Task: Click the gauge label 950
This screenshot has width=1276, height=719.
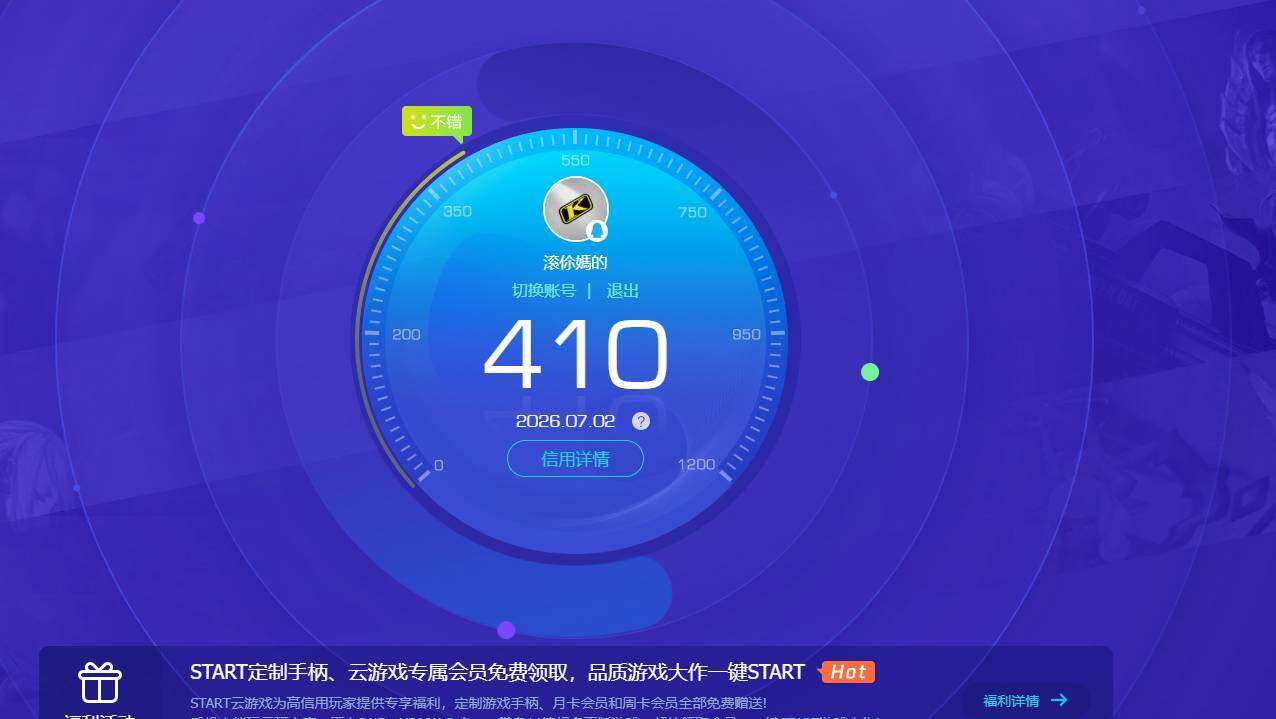Action: click(746, 335)
